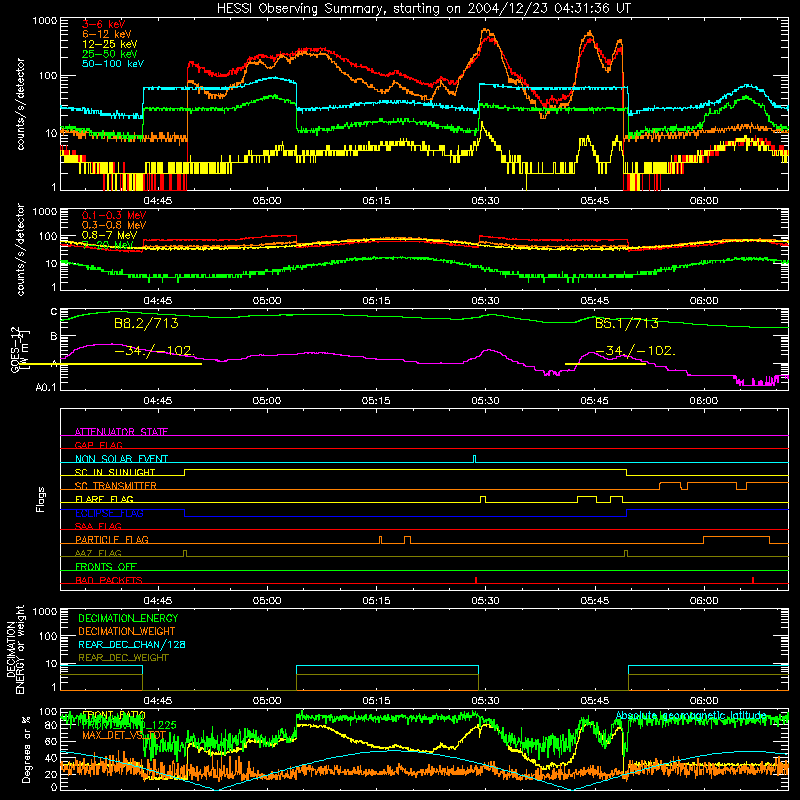
Task: Click the '0.8-7 MeV' legend label
Action: coord(109,235)
